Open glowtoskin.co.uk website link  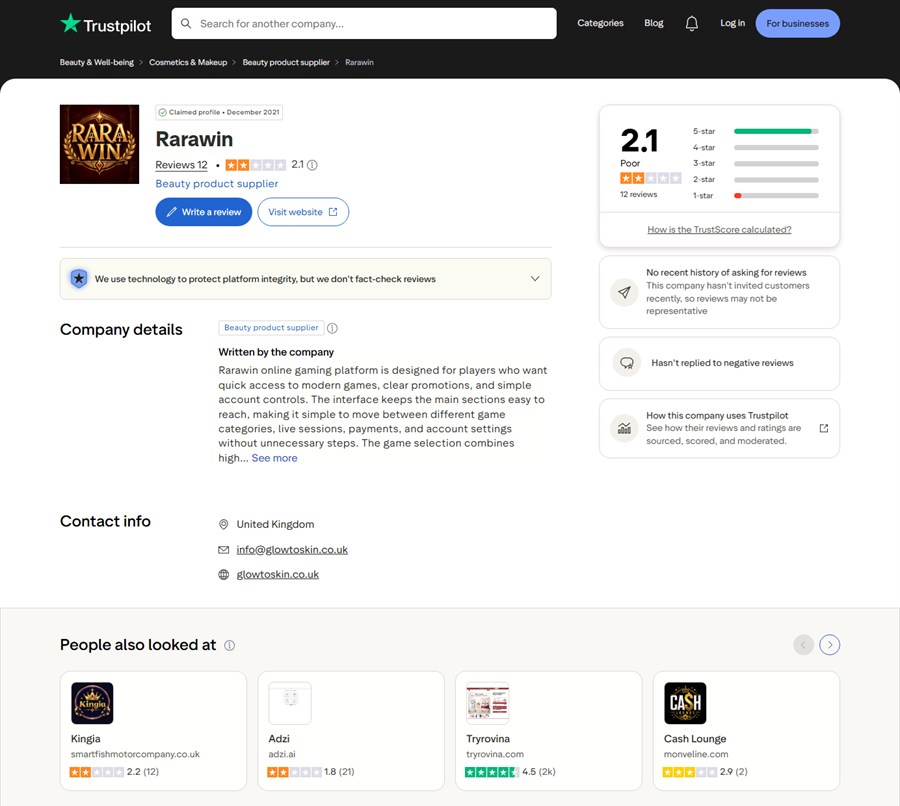click(278, 575)
